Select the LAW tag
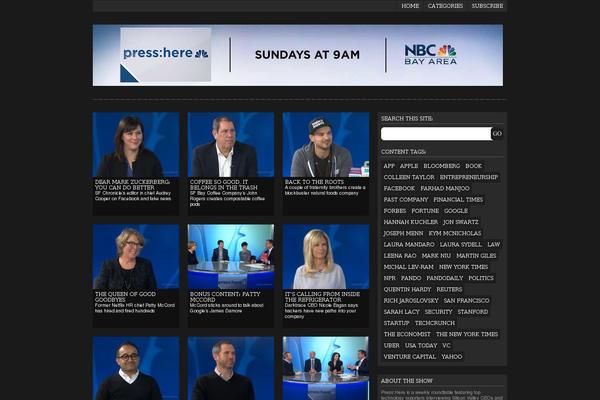Viewport: 600px width, 400px height. click(494, 244)
